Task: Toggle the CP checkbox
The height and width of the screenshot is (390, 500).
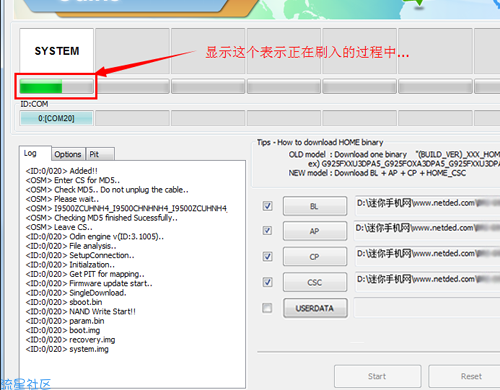Action: pos(267,256)
